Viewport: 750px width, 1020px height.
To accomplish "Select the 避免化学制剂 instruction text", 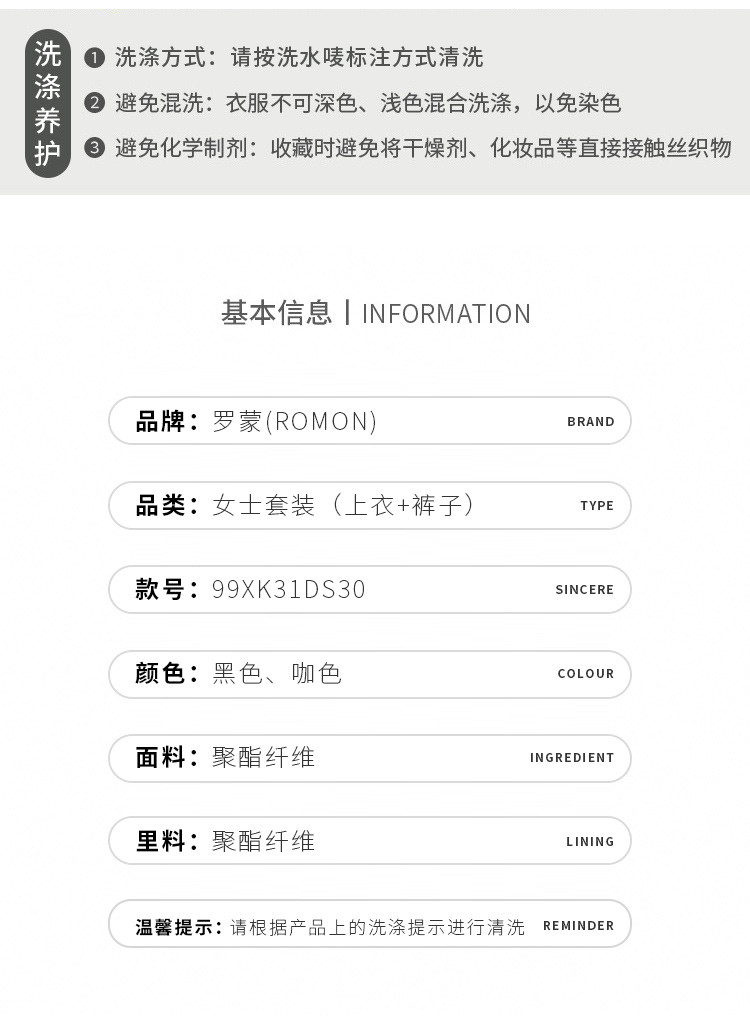I will [x=423, y=149].
